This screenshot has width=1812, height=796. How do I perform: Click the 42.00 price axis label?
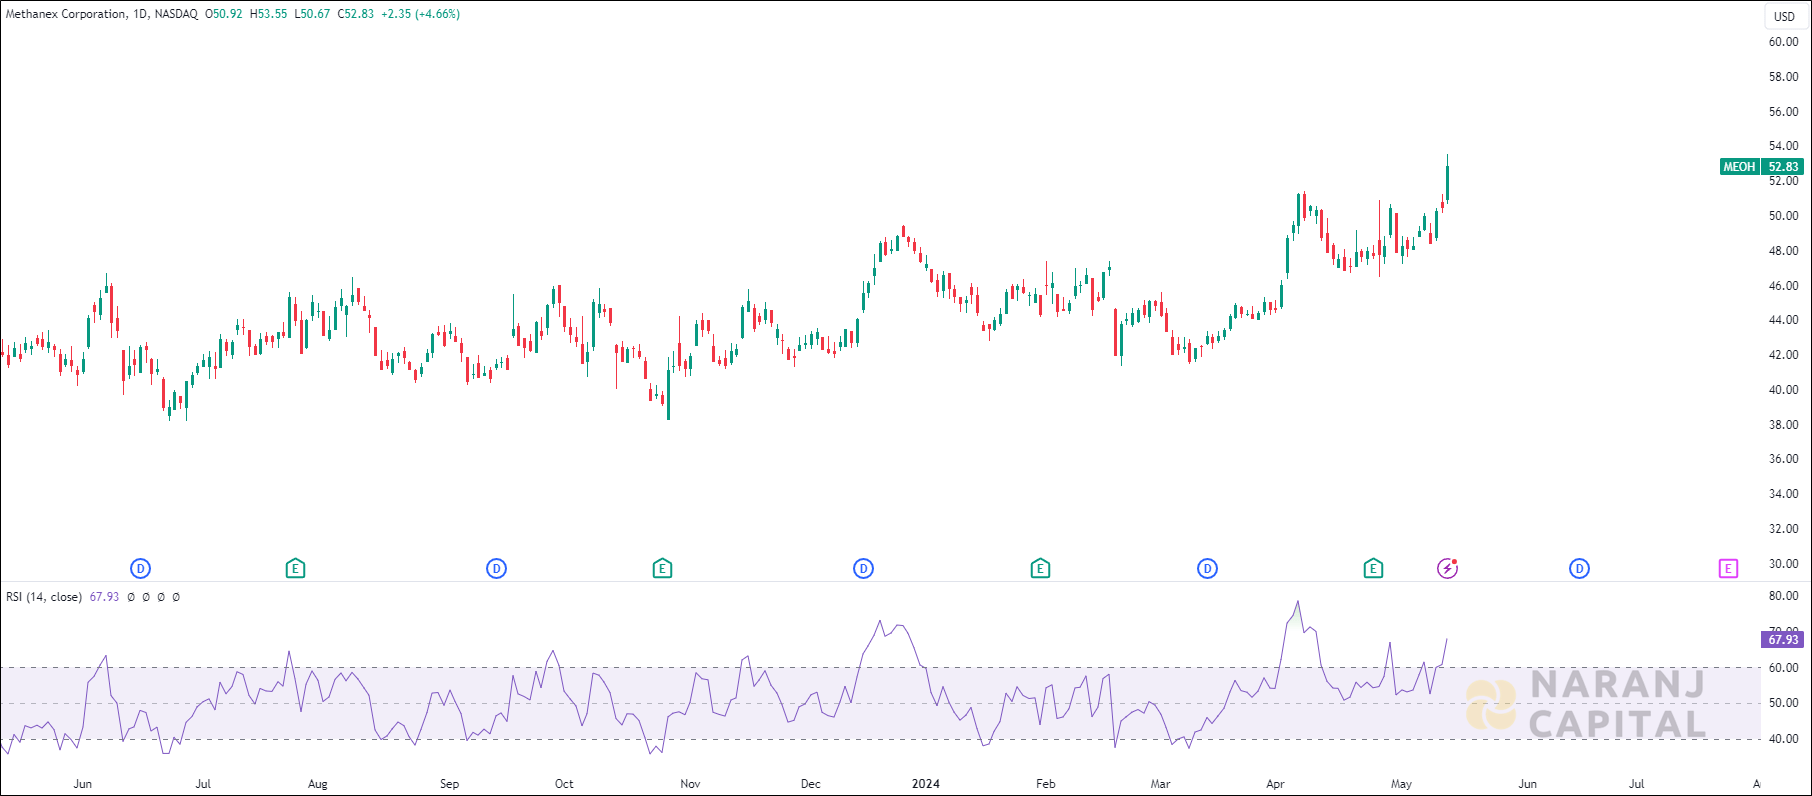[1783, 355]
